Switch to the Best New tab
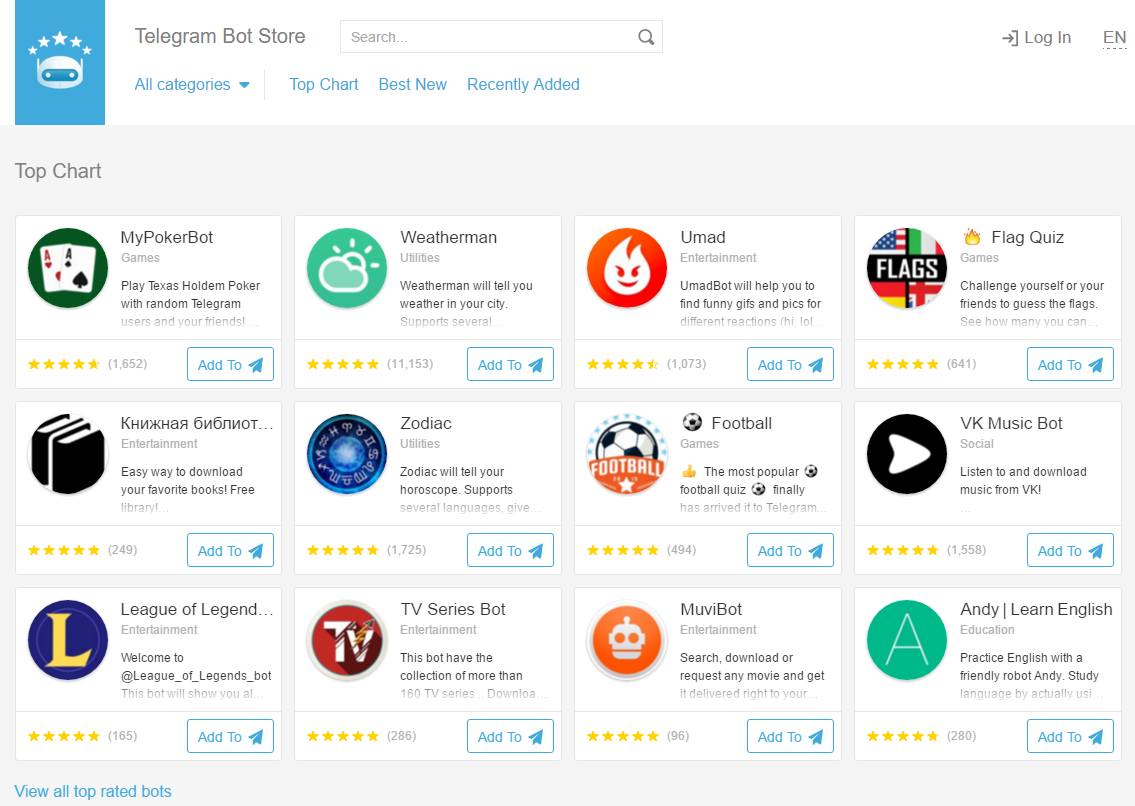Viewport: 1135px width, 806px height. [413, 85]
